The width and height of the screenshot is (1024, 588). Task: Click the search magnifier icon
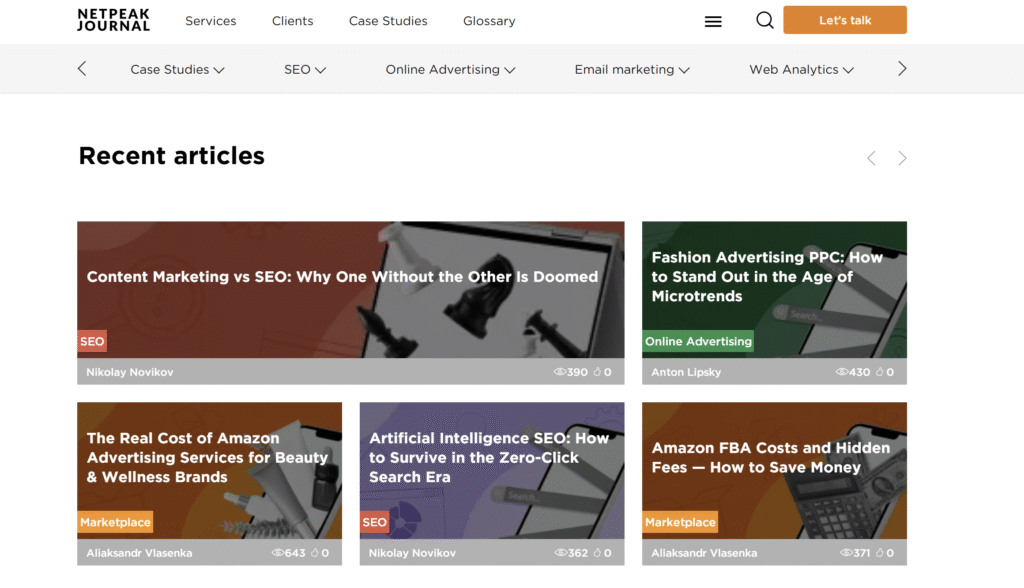point(765,20)
